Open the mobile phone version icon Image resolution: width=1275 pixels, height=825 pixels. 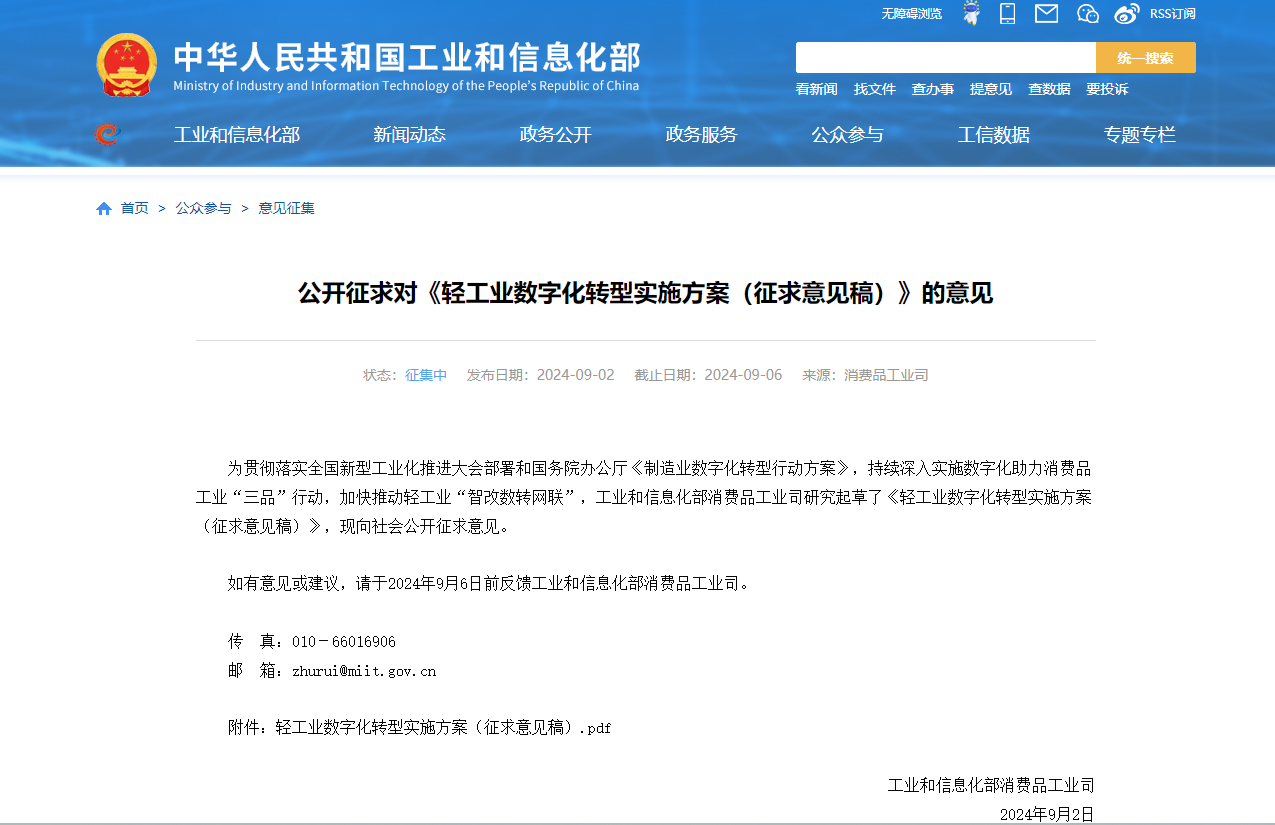(x=1008, y=13)
